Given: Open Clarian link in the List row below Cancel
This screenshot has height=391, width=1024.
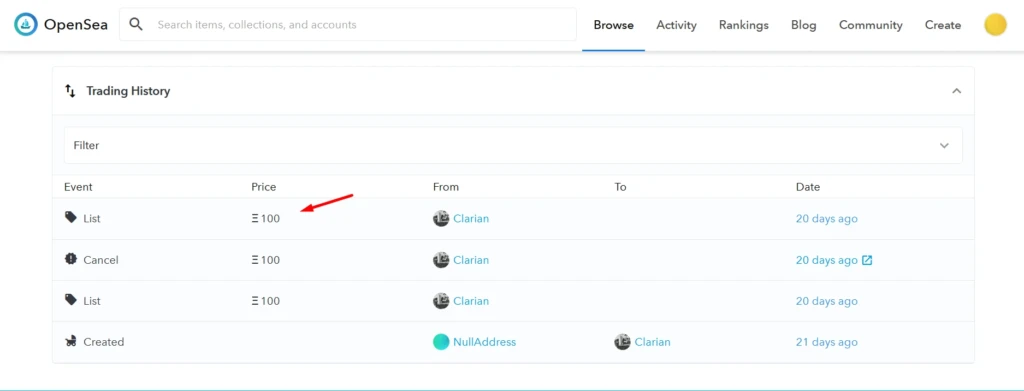Looking at the screenshot, I should pos(471,301).
